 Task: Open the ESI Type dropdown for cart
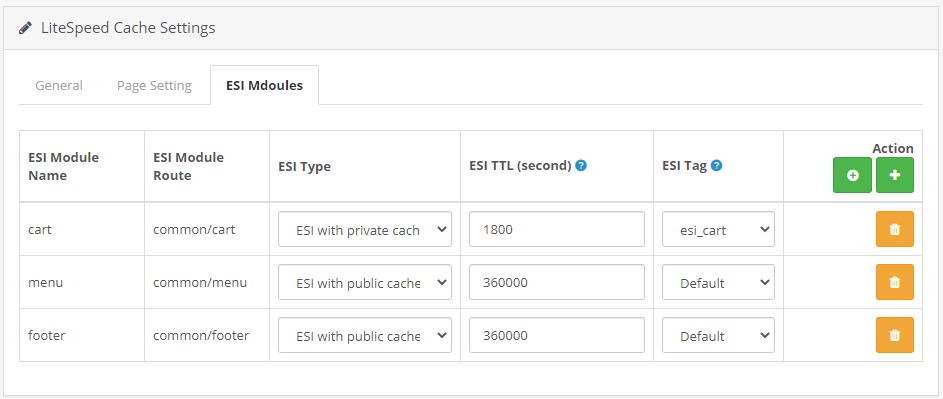365,229
